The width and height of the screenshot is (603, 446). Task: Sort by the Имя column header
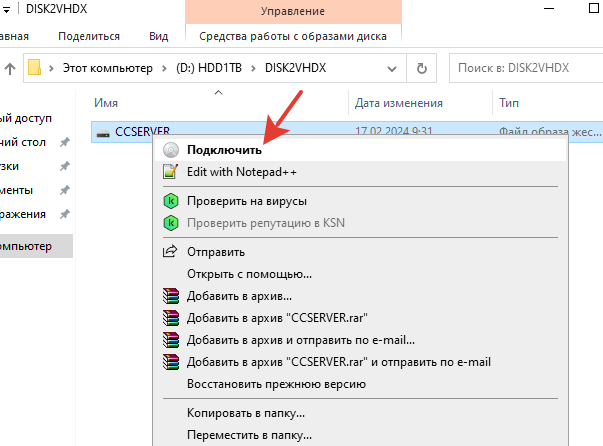pos(106,103)
